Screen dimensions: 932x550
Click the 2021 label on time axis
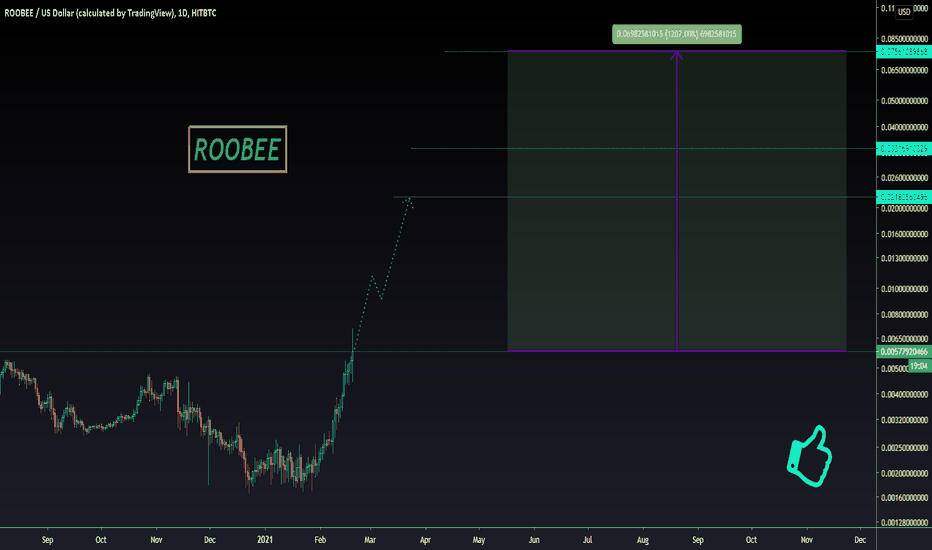(265, 539)
